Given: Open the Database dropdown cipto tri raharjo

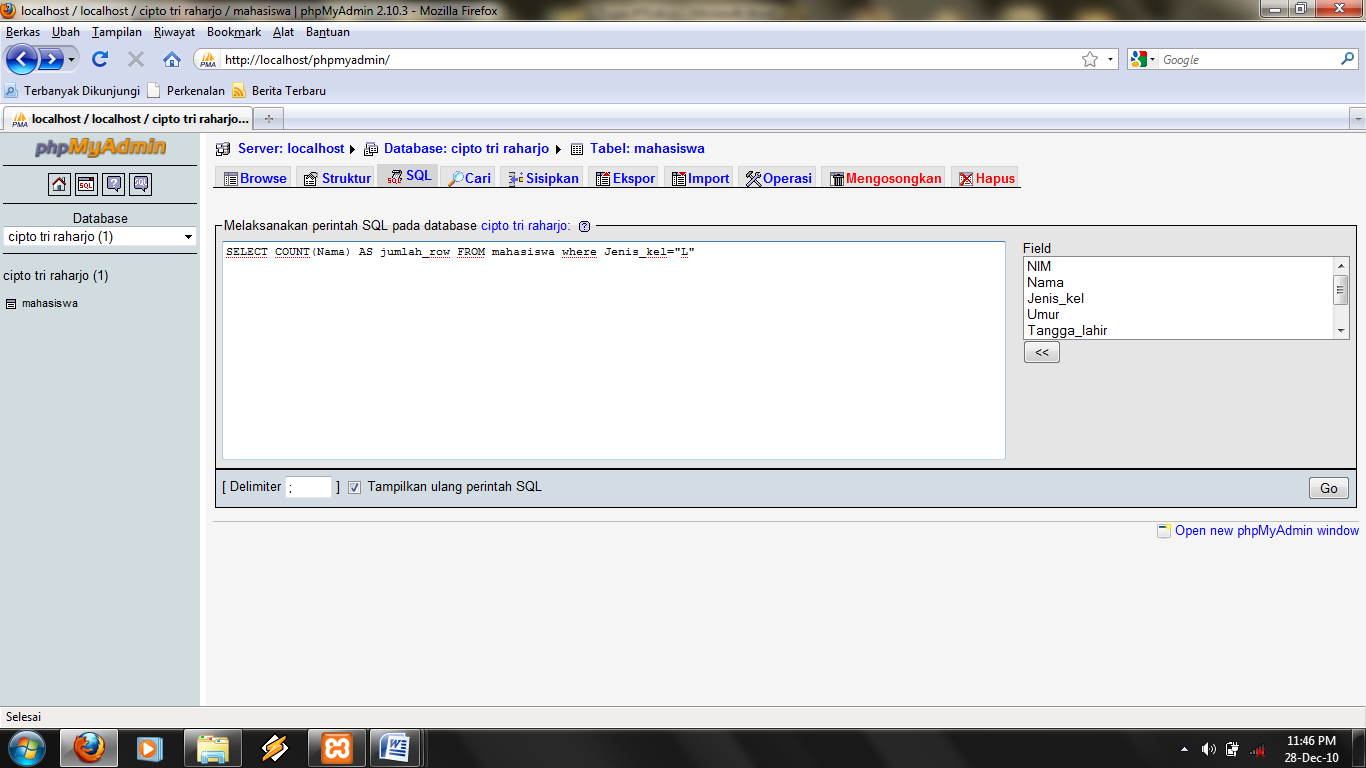Looking at the screenshot, I should pyautogui.click(x=100, y=237).
